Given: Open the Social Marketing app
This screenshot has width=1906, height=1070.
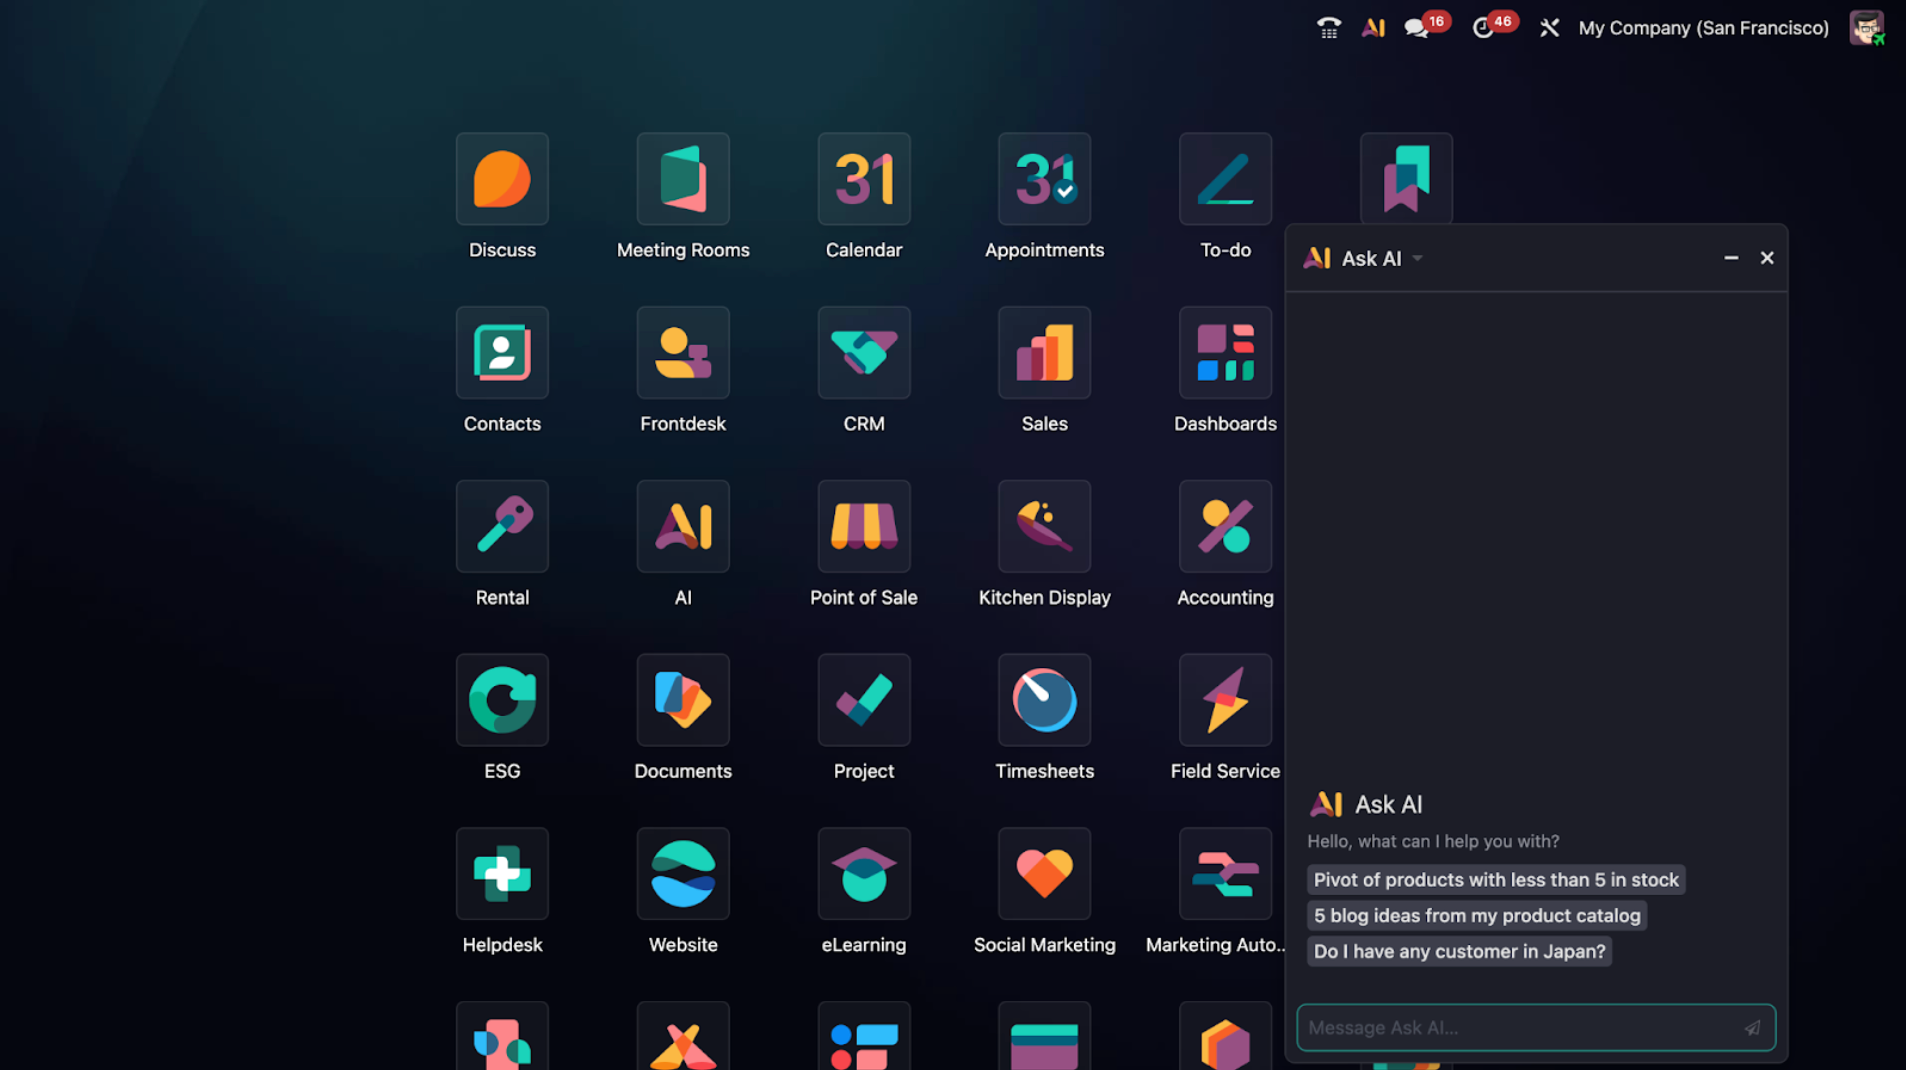Looking at the screenshot, I should pos(1044,874).
